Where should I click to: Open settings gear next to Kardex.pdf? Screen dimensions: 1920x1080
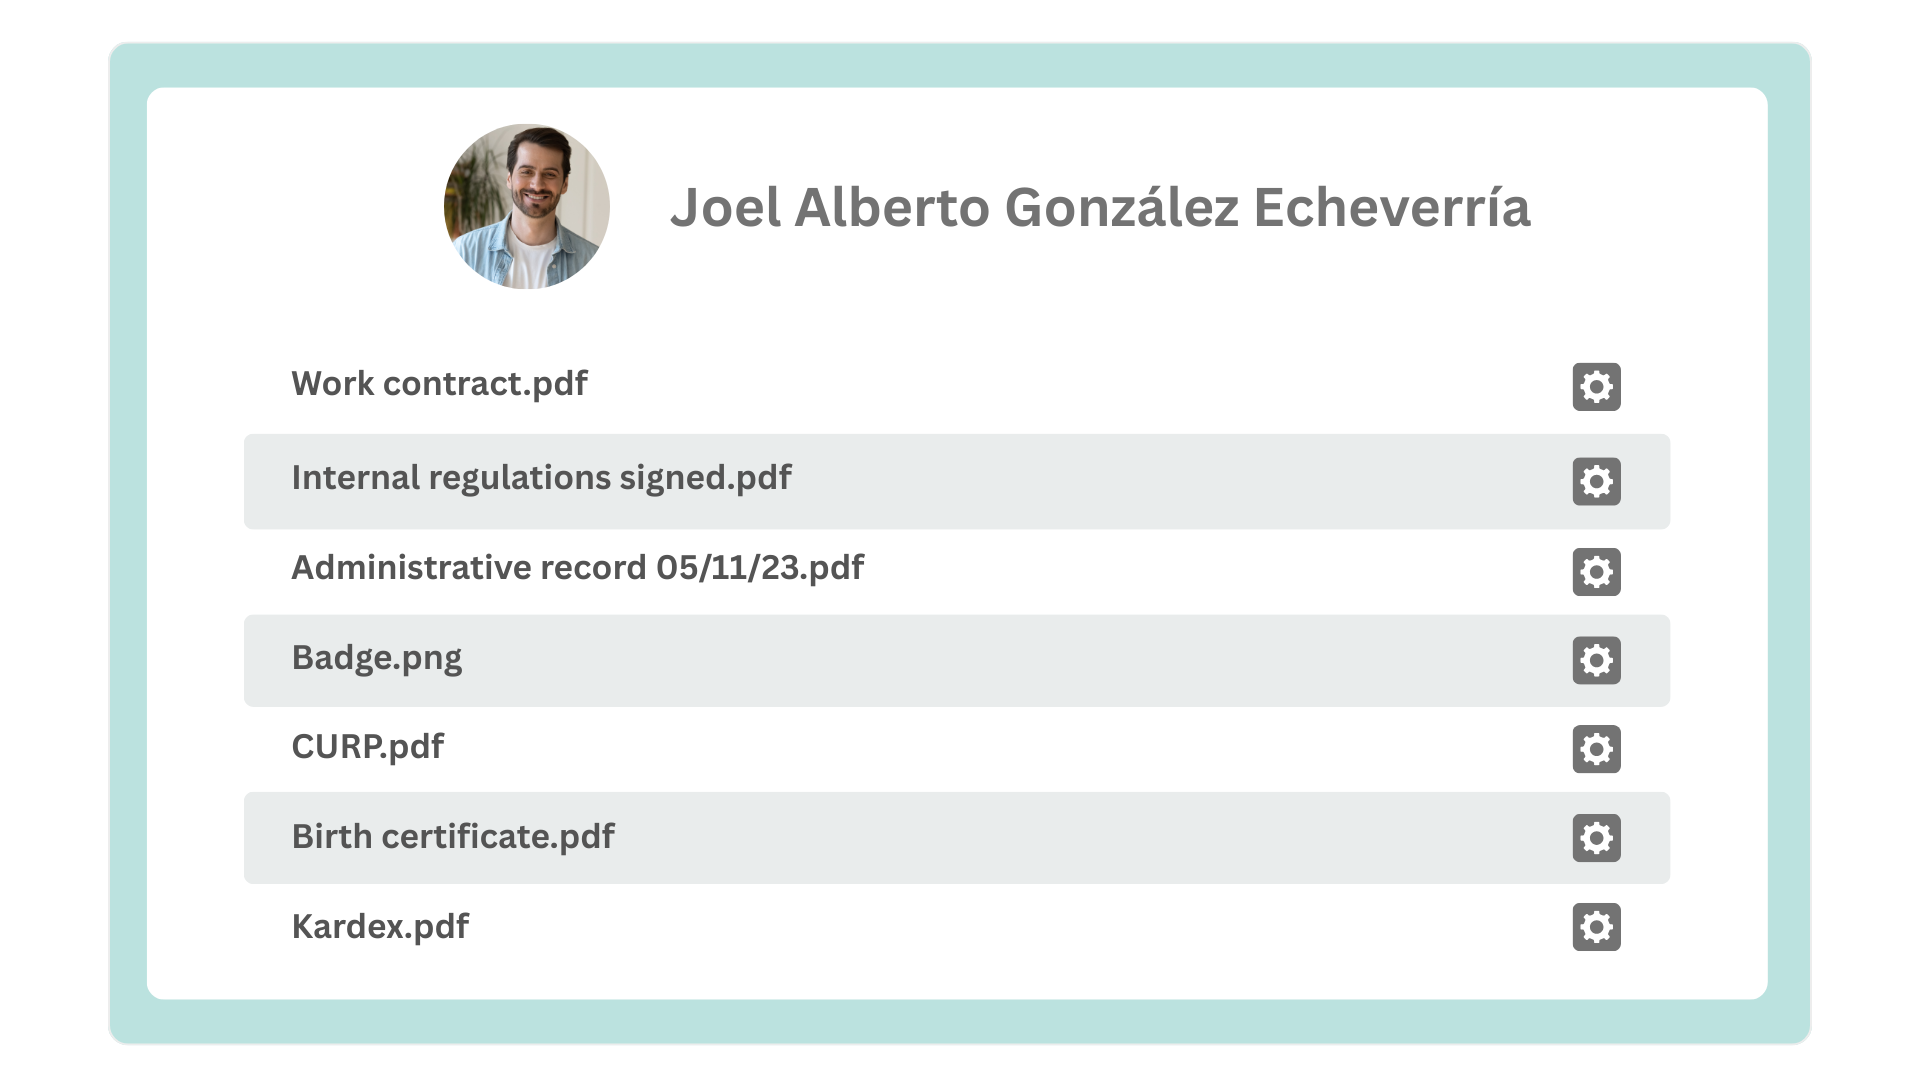1596,927
